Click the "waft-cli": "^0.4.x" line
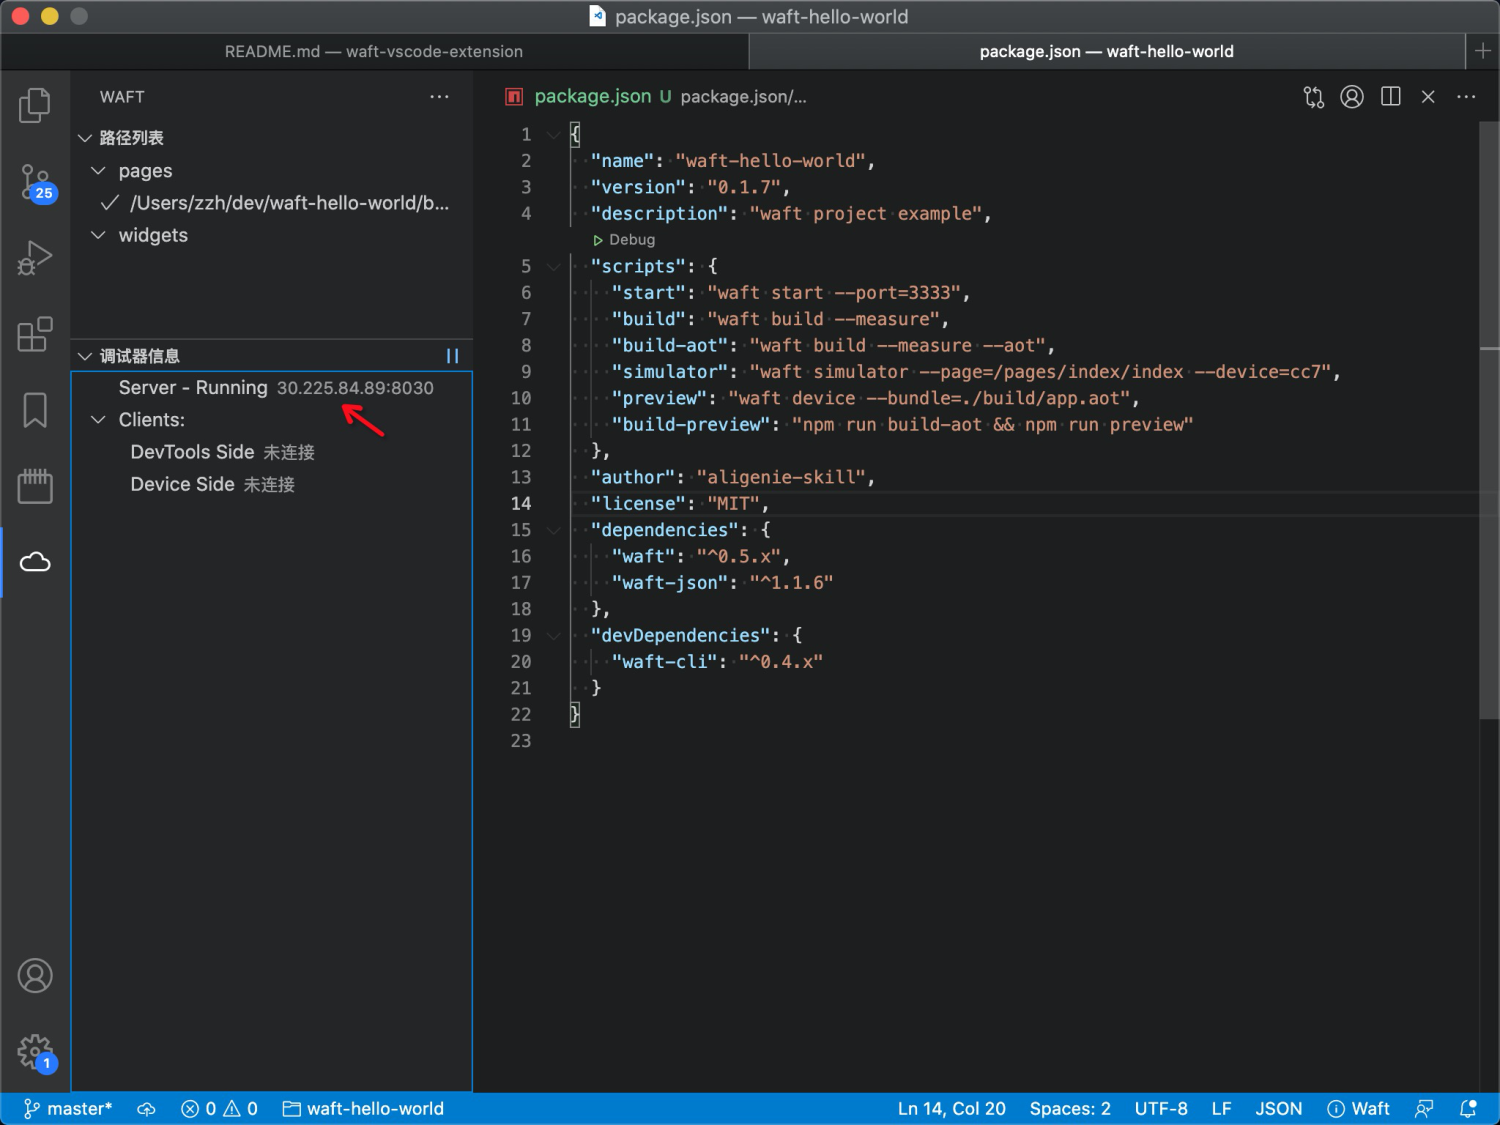This screenshot has height=1125, width=1500. click(717, 662)
